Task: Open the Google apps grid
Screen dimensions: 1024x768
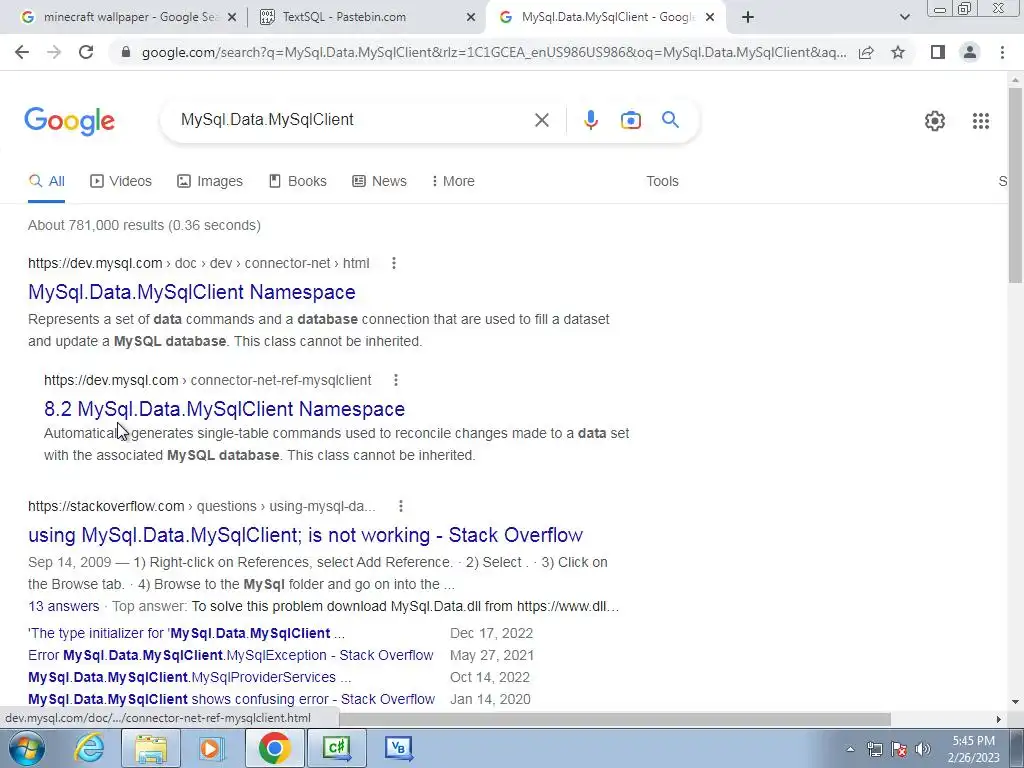Action: (x=980, y=121)
